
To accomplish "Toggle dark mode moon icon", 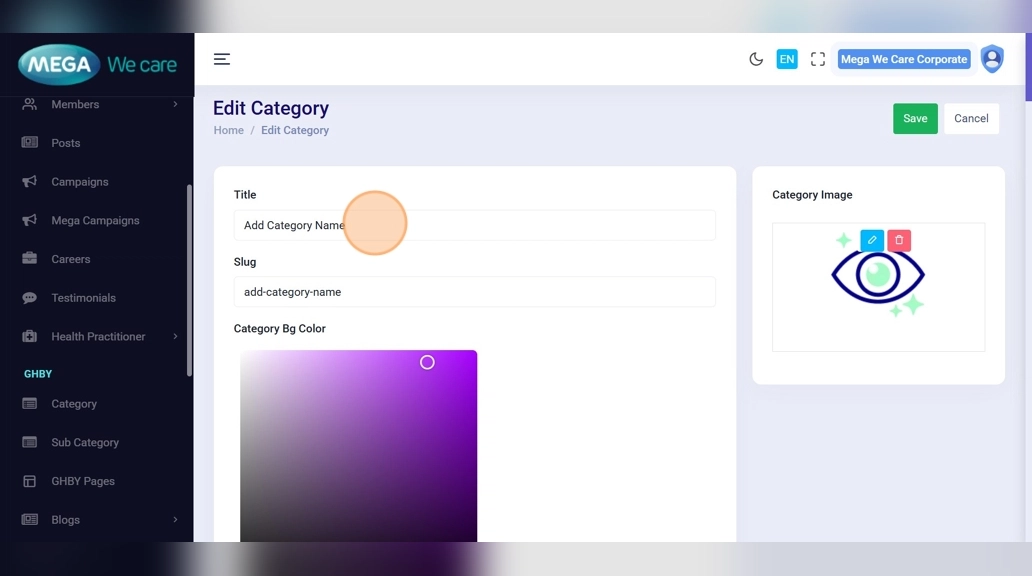I will click(x=756, y=59).
